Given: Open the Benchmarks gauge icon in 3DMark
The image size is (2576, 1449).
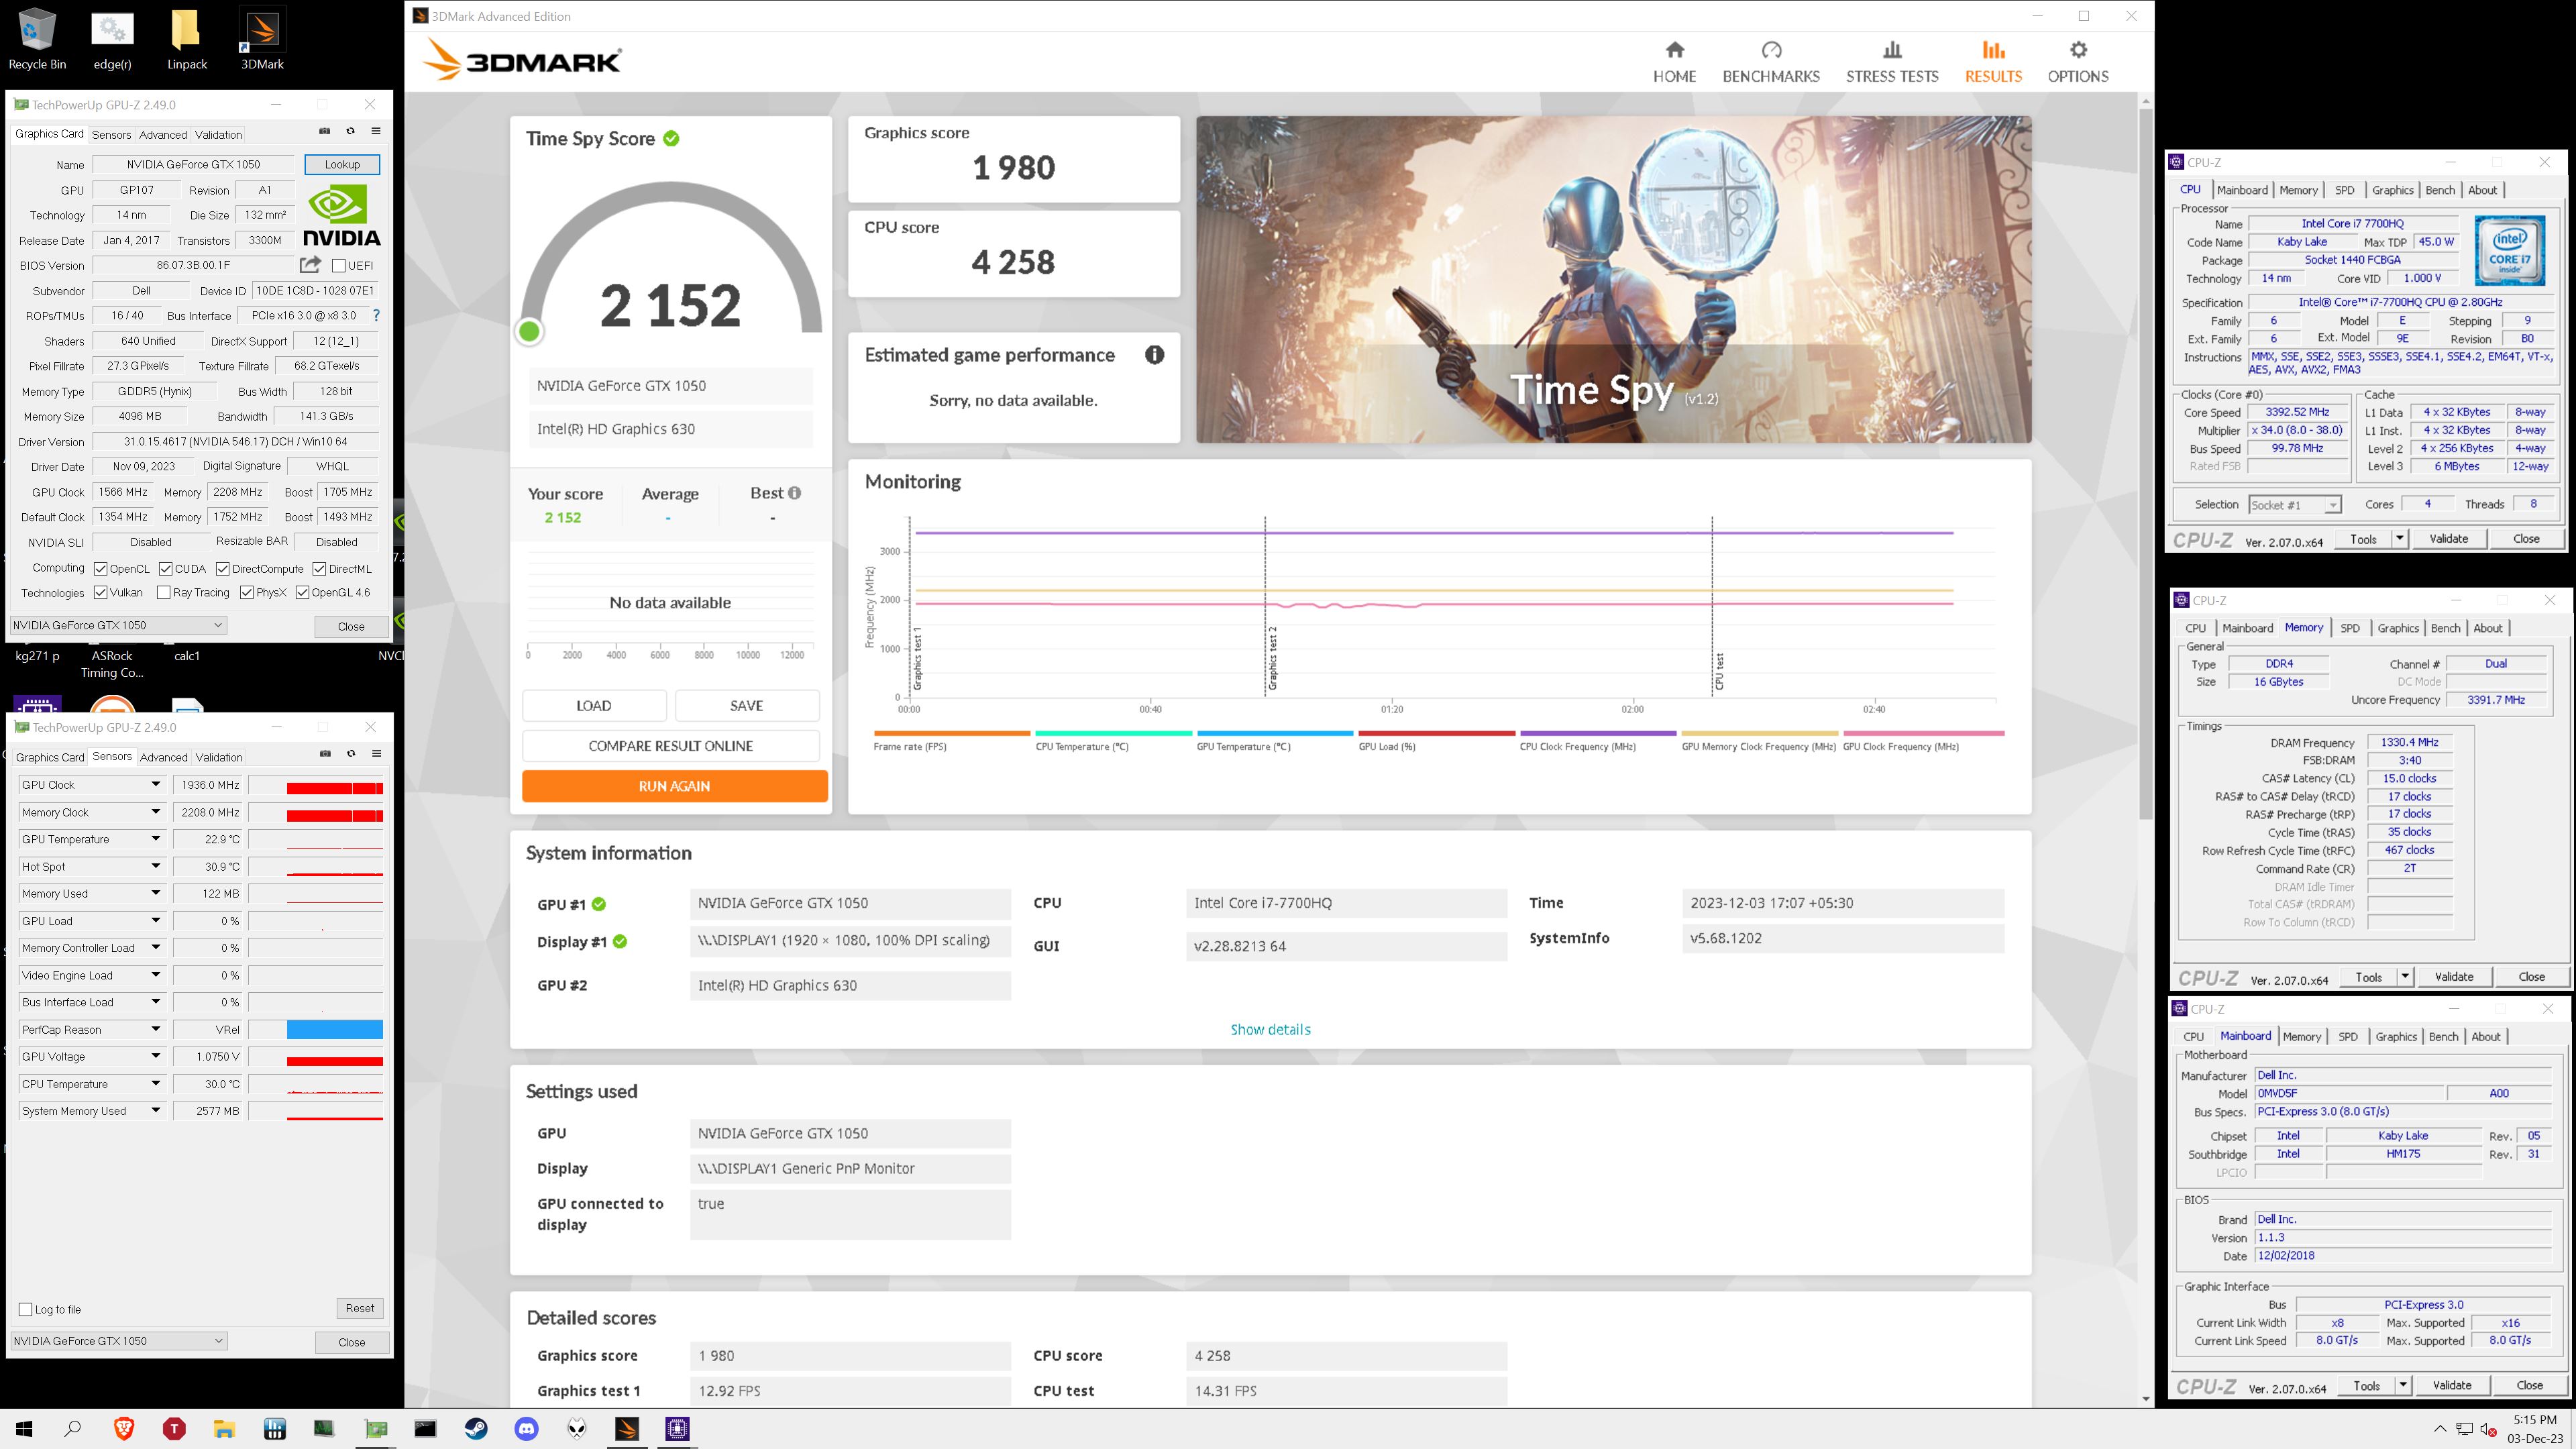Looking at the screenshot, I should point(1771,50).
